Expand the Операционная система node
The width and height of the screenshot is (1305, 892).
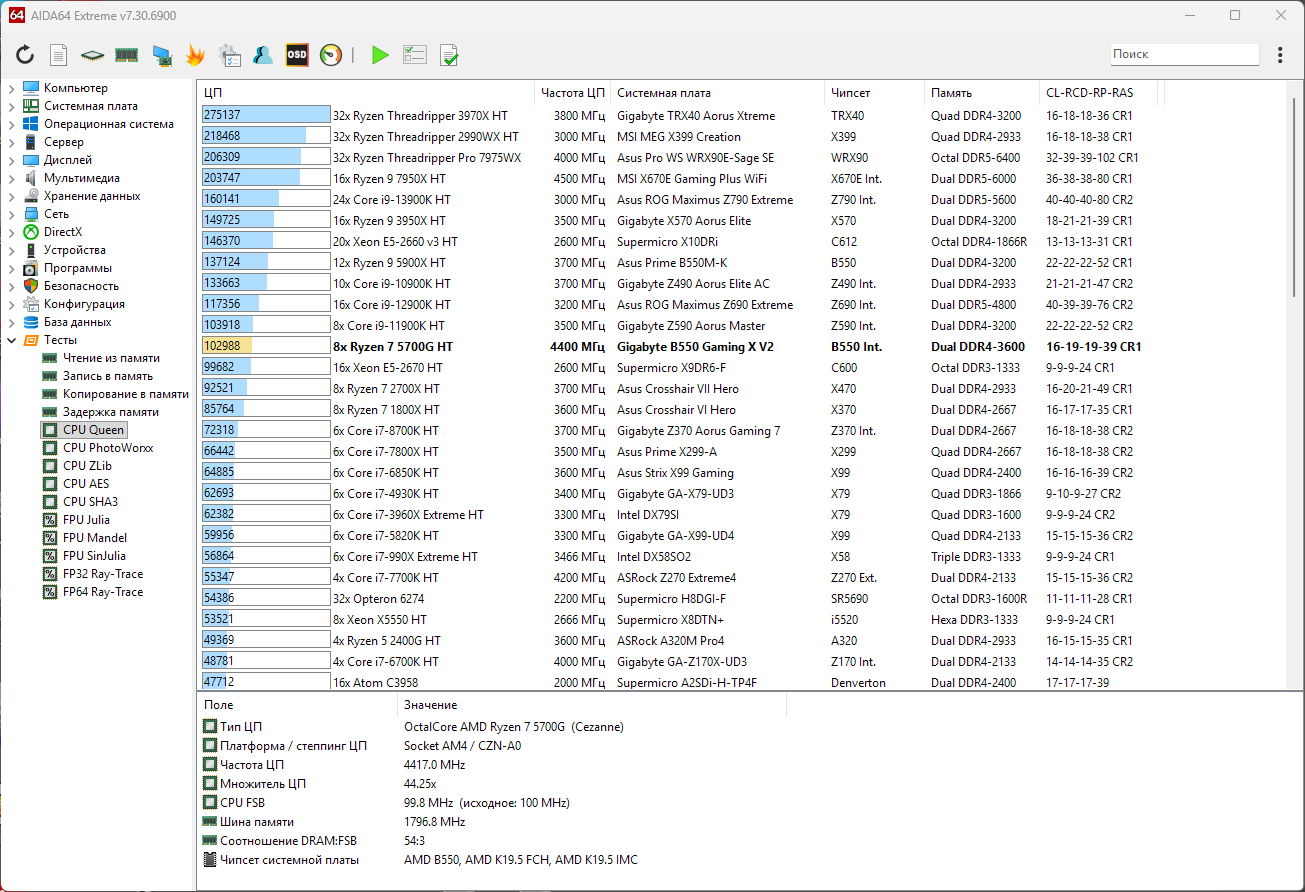[x=11, y=124]
